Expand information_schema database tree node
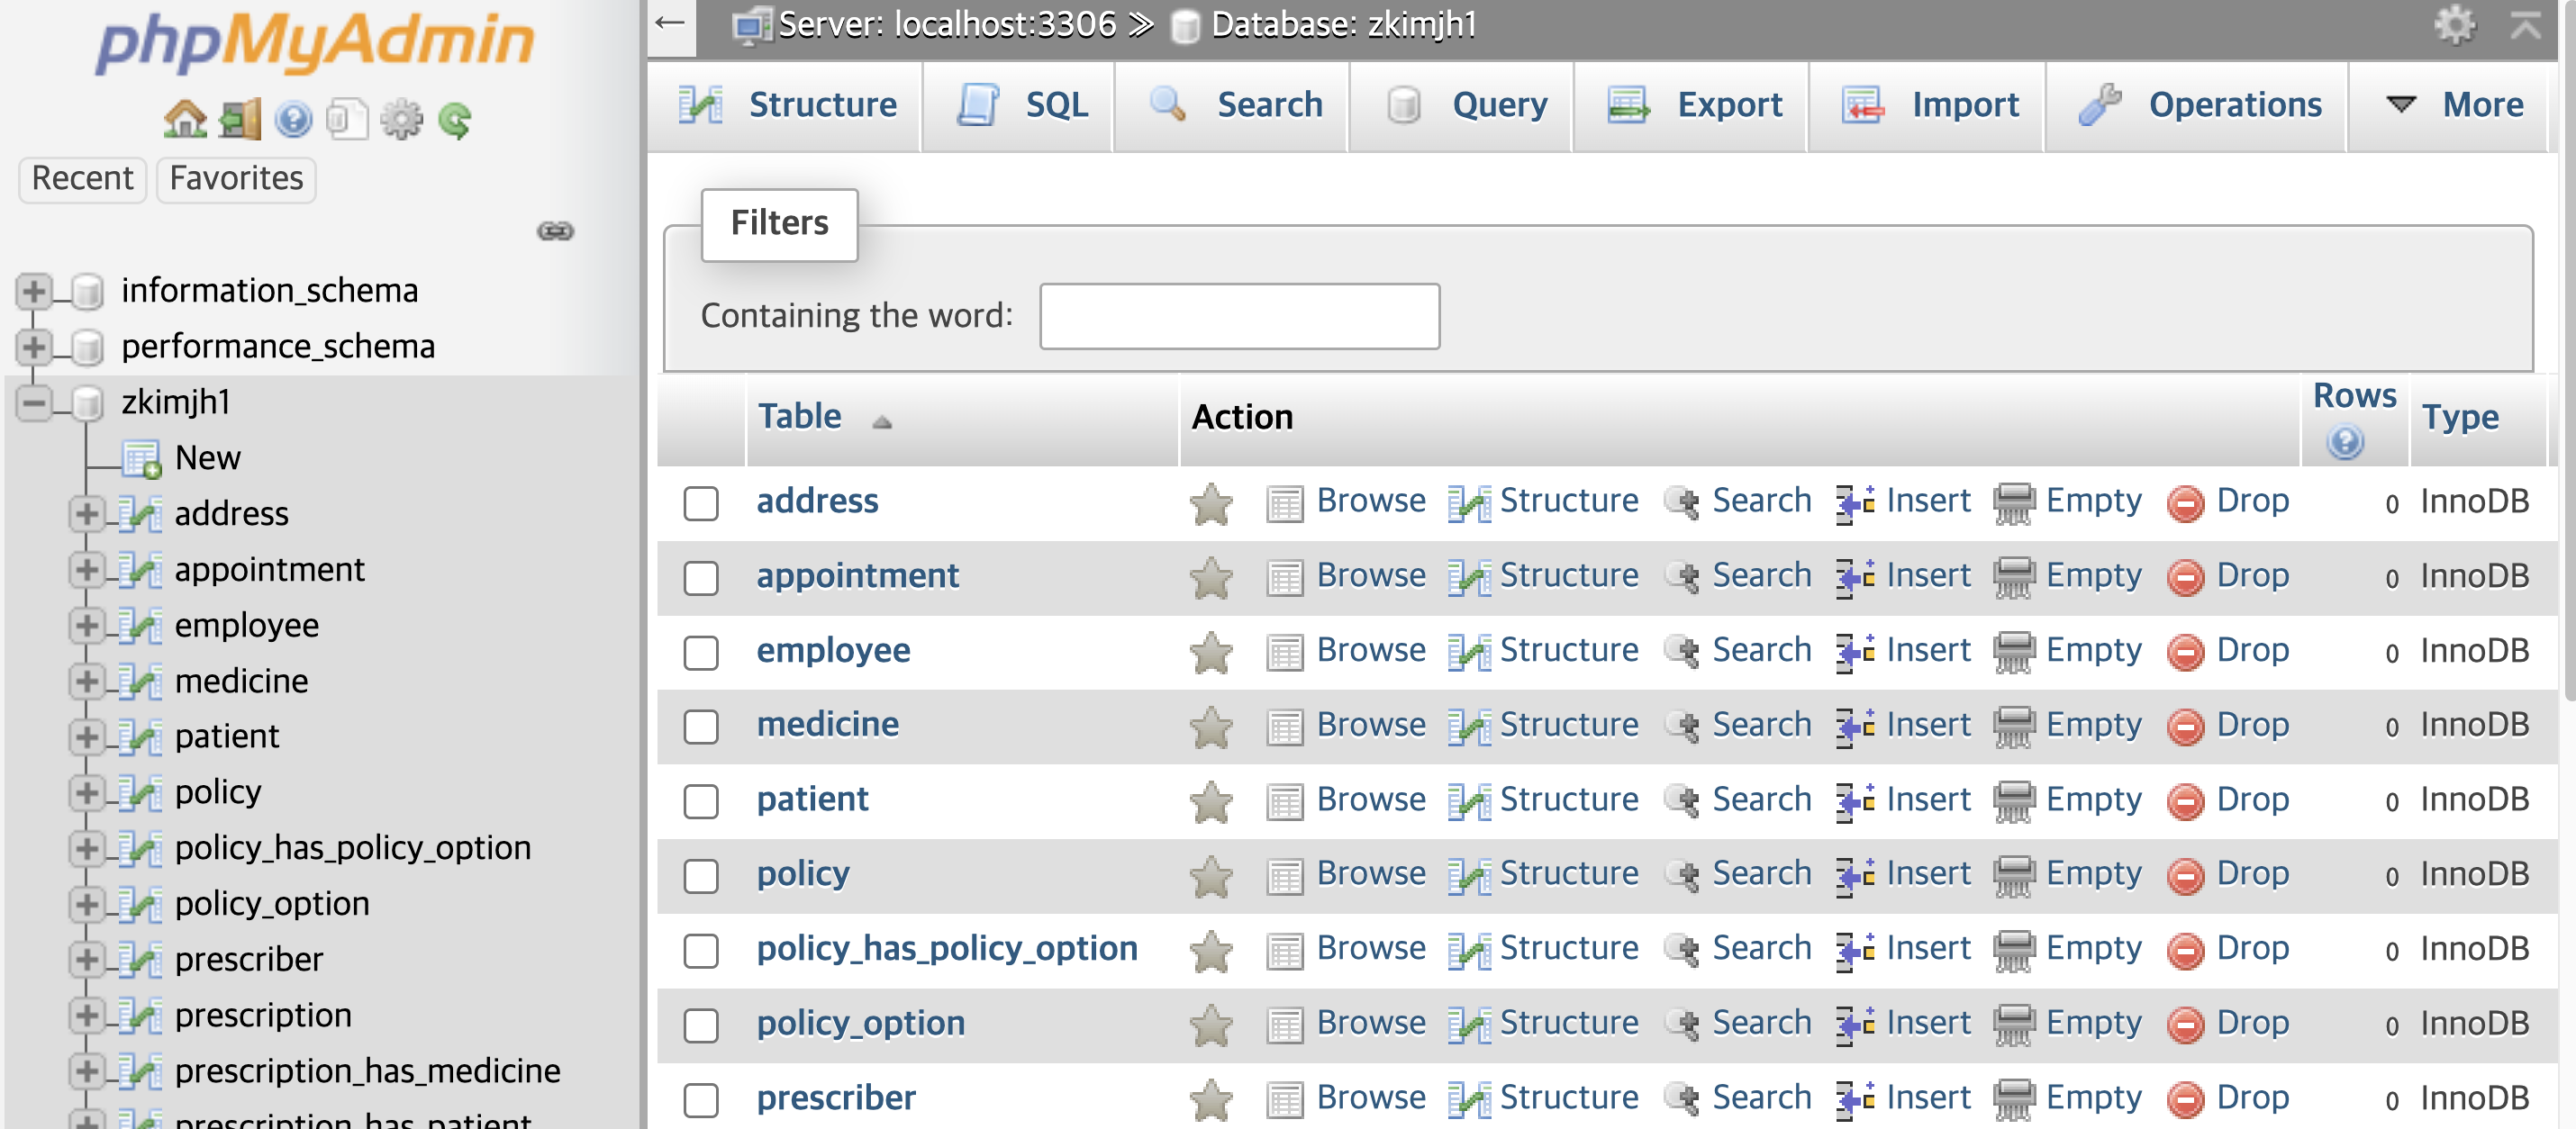This screenshot has width=2576, height=1129. point(33,291)
